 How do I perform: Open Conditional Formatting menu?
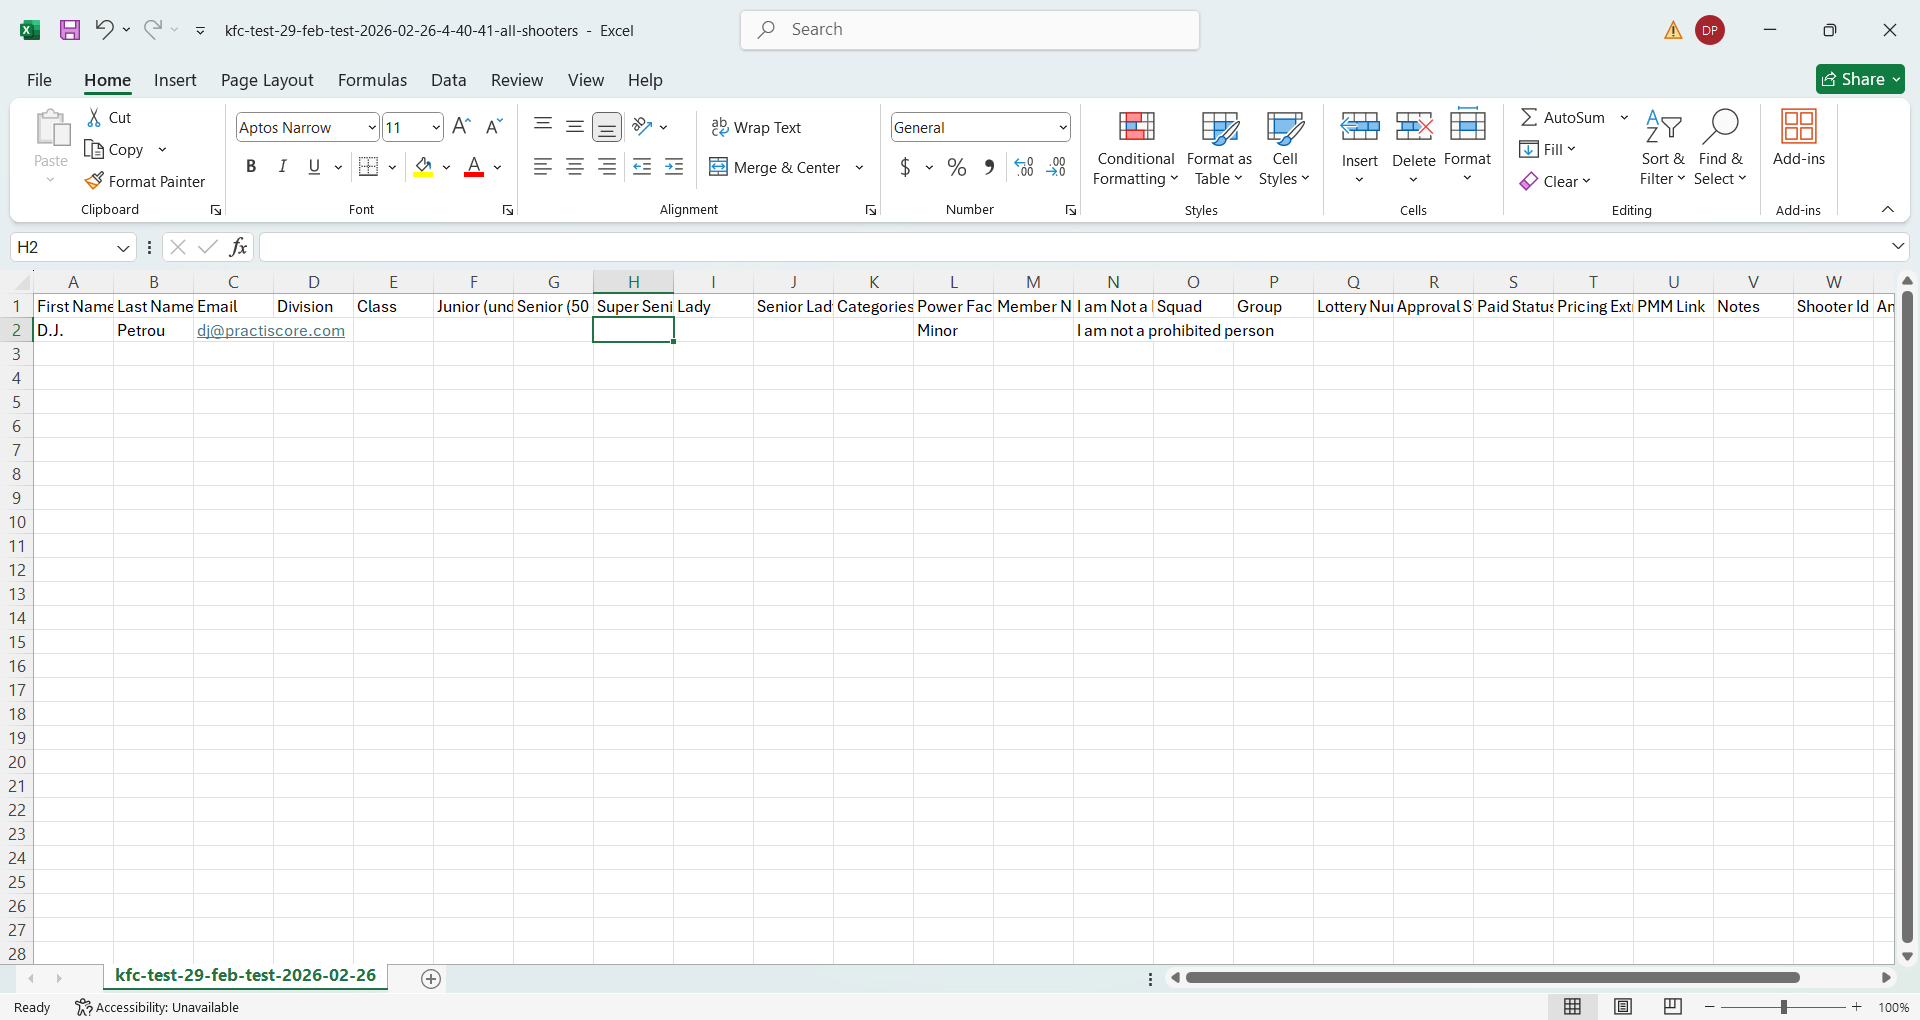click(1135, 148)
